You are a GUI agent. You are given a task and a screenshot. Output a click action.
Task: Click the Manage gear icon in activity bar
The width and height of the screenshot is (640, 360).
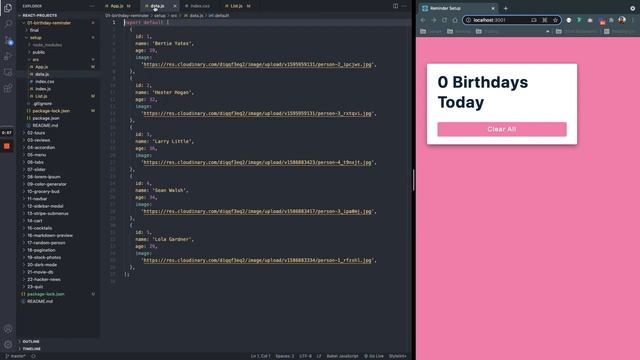tap(8, 344)
